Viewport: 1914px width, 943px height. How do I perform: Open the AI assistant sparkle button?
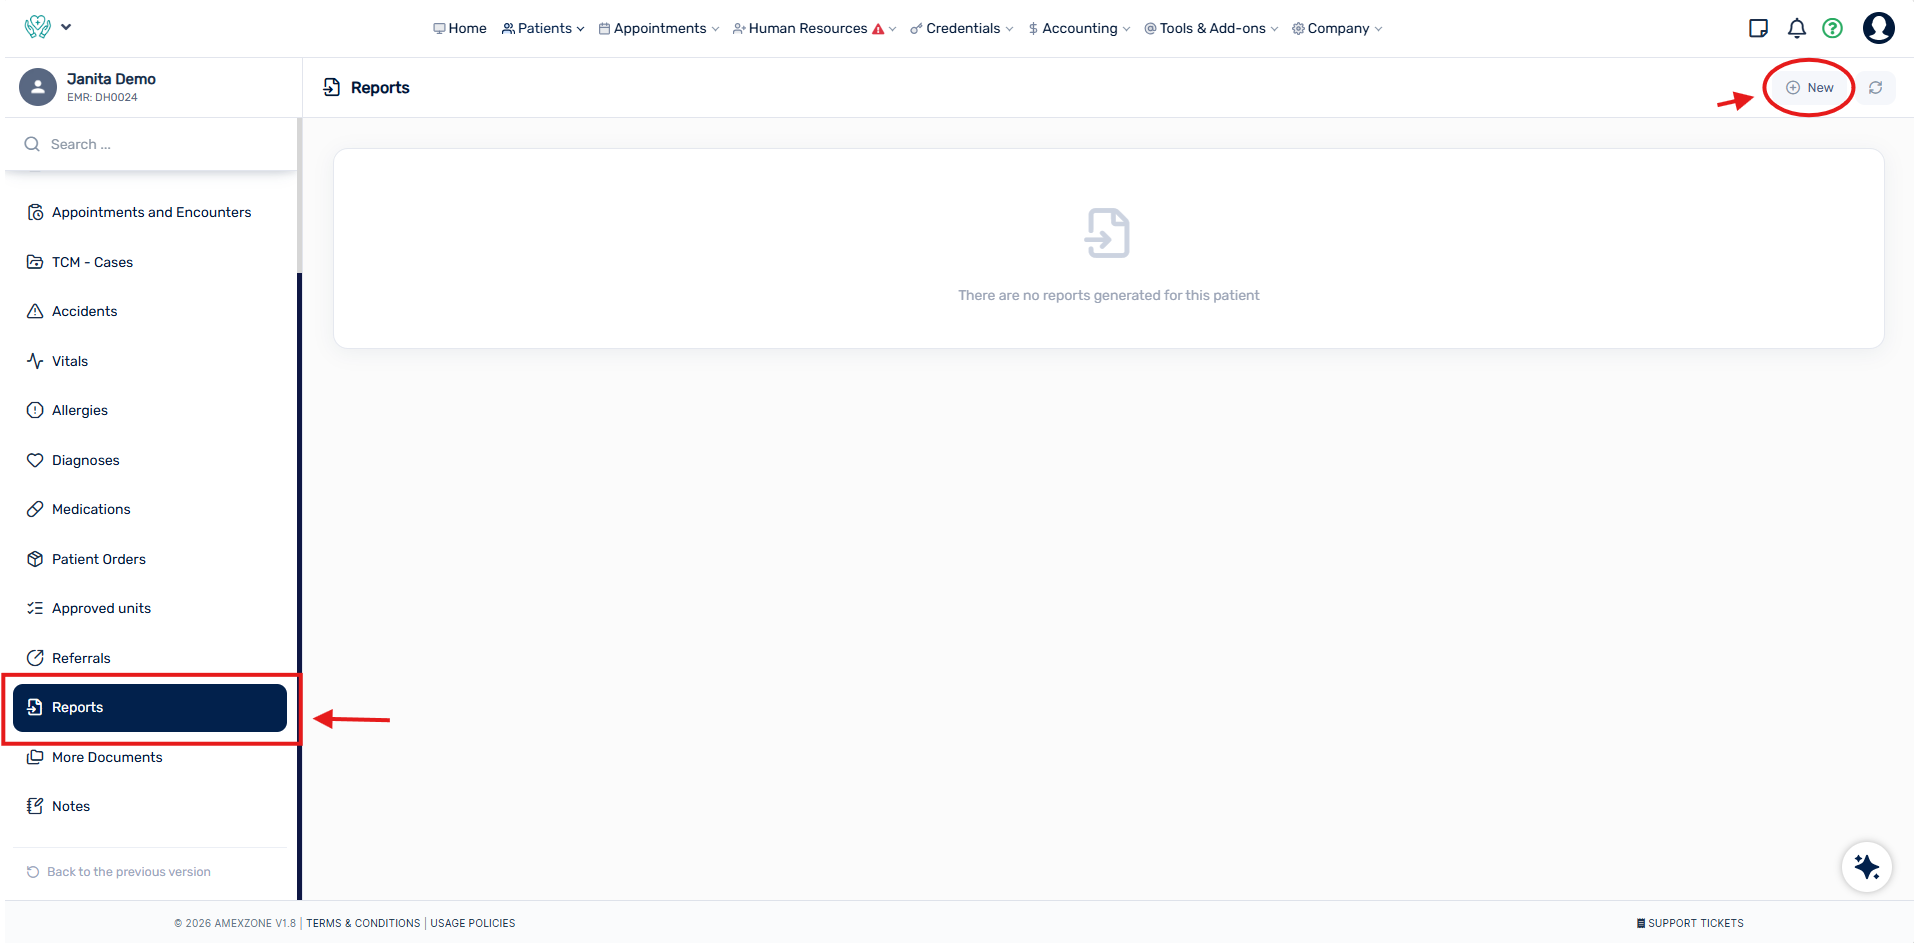(x=1867, y=866)
